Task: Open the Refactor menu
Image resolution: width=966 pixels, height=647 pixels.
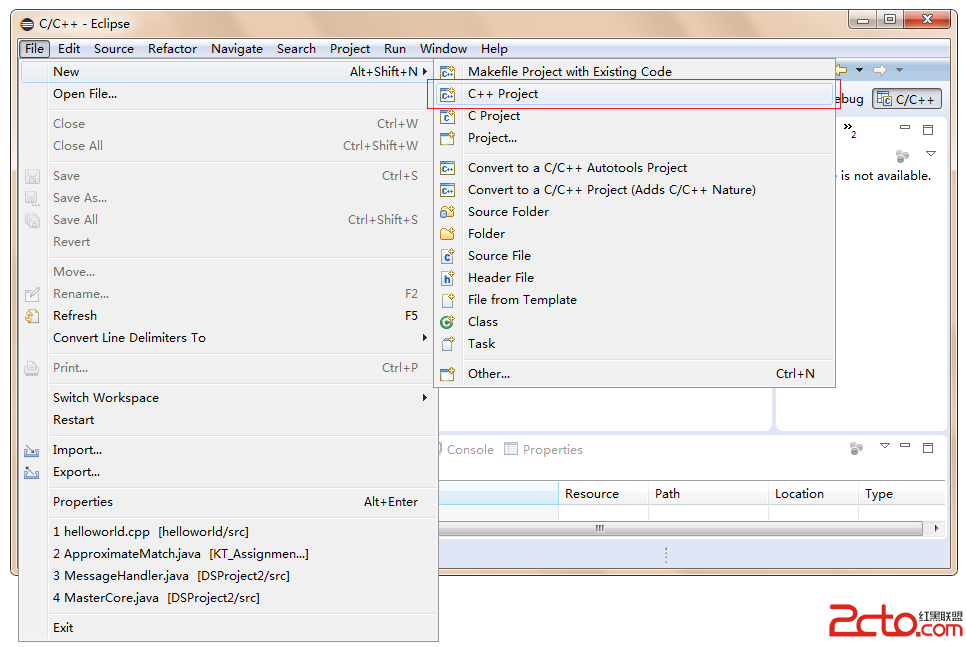Action: pyautogui.click(x=172, y=49)
